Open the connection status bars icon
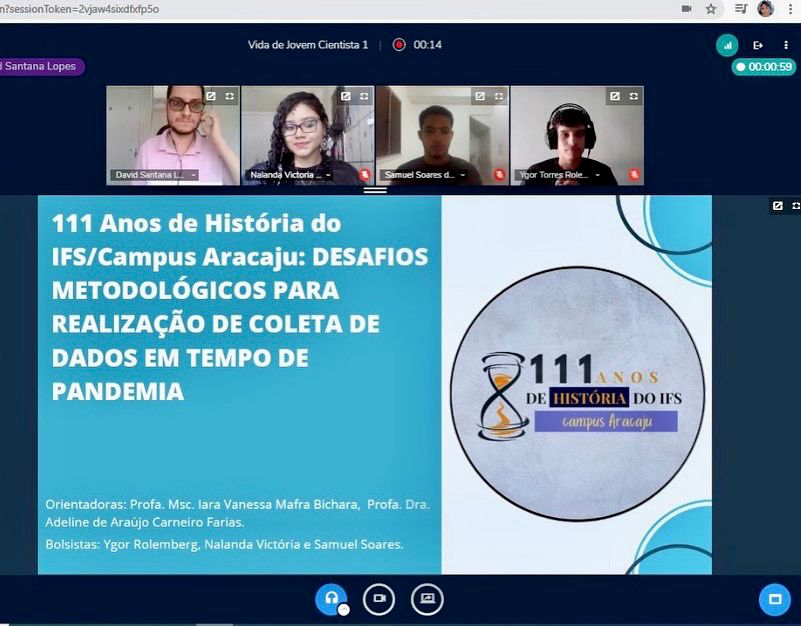This screenshot has height=626, width=801. click(x=727, y=45)
